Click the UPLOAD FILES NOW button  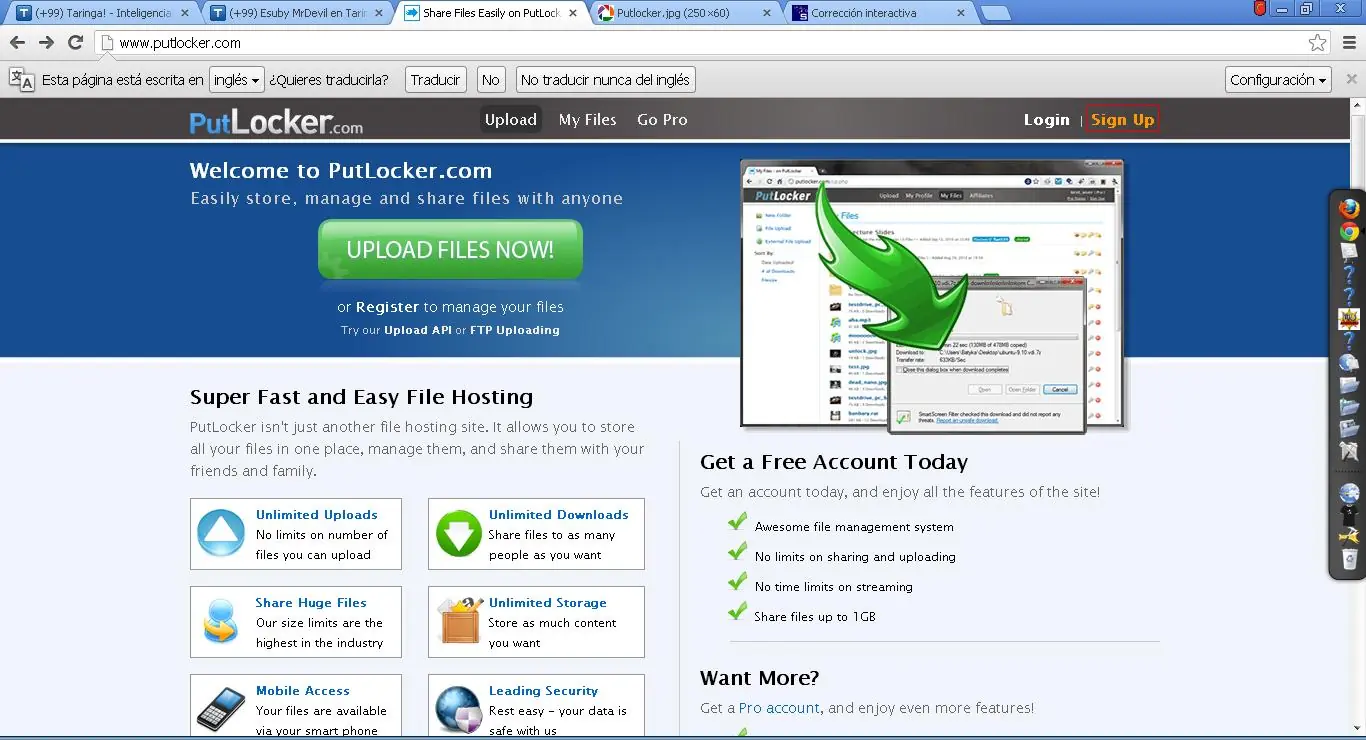(x=450, y=250)
